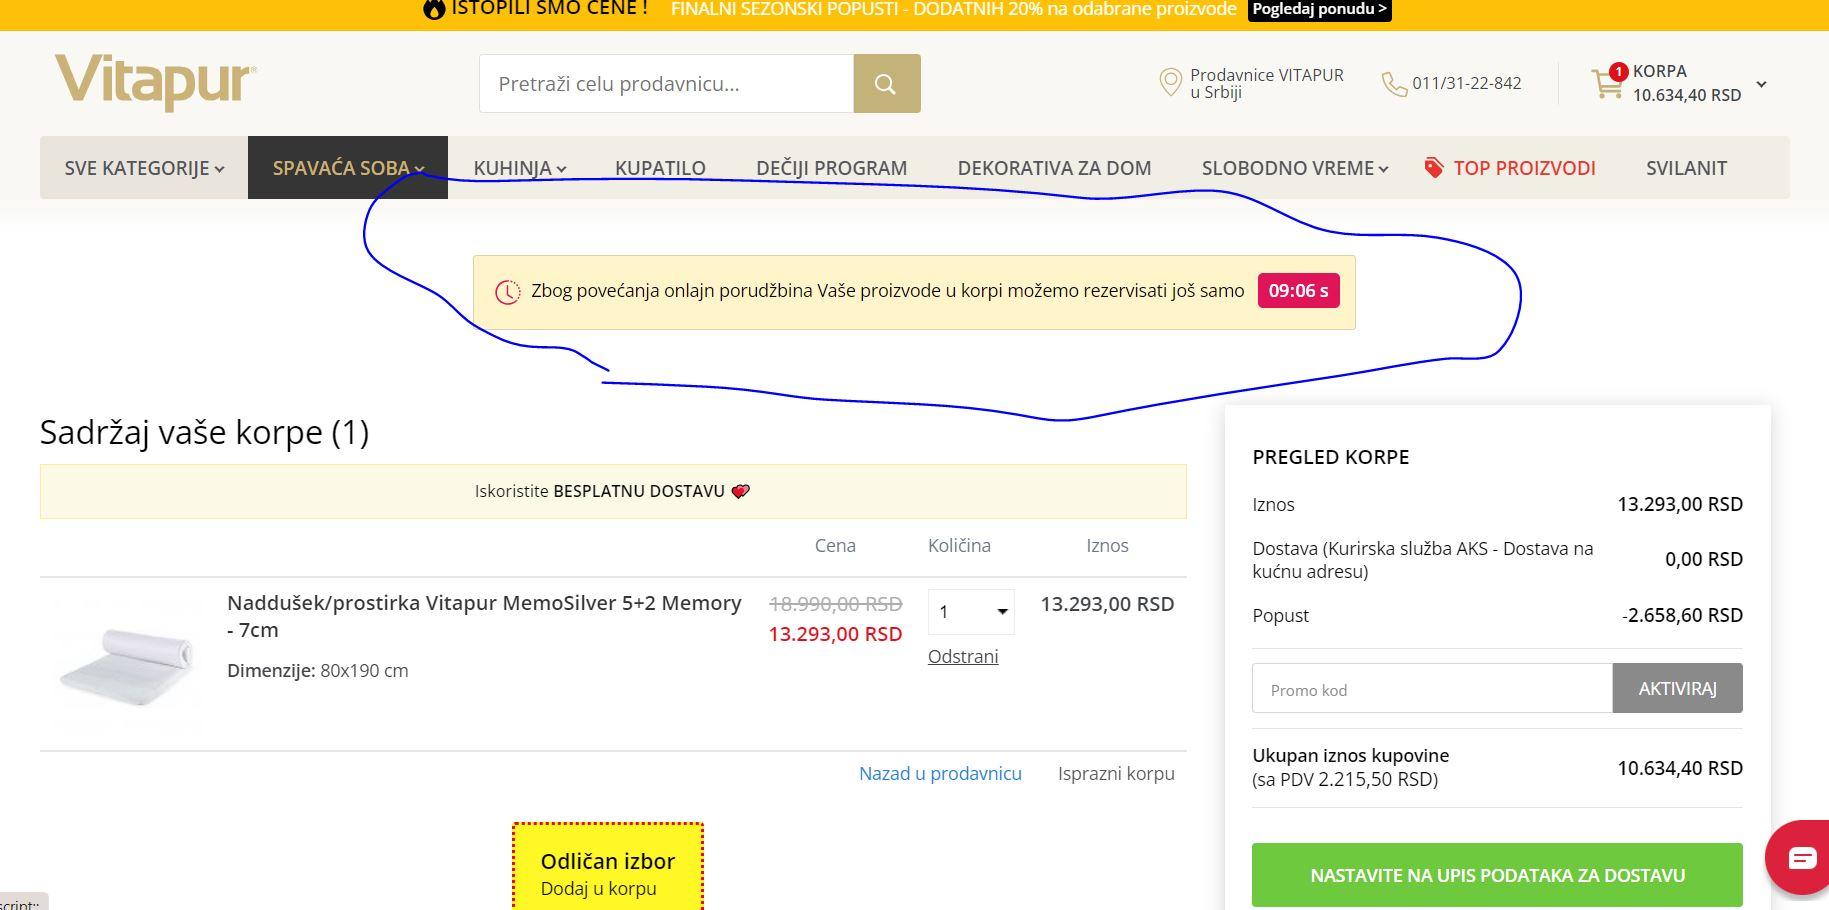Open the quantity dropdown for the mattress topper

tap(971, 612)
